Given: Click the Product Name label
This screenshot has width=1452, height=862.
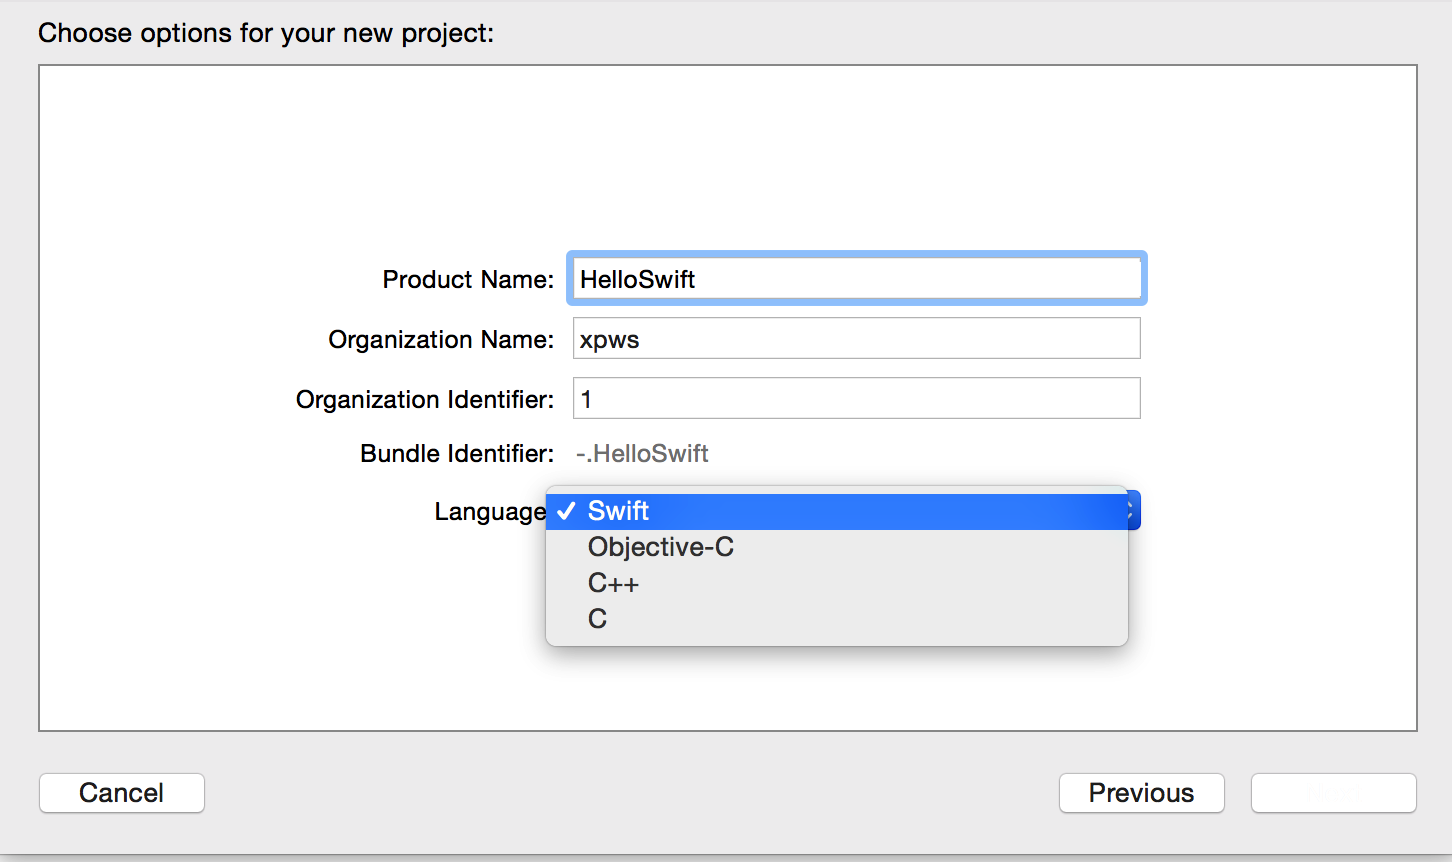Looking at the screenshot, I should (468, 279).
